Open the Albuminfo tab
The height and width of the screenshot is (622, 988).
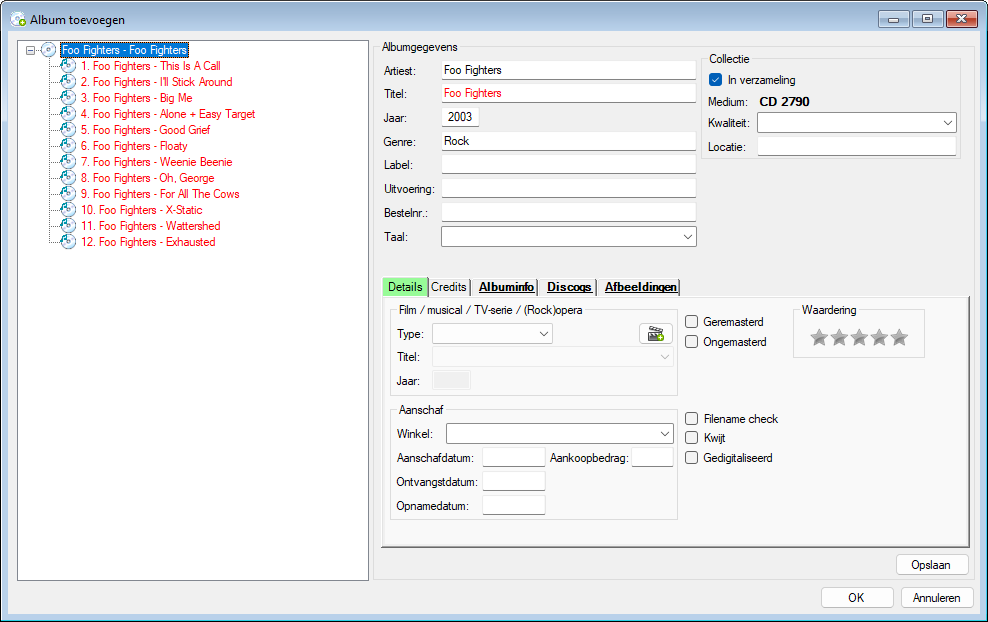[x=506, y=287]
